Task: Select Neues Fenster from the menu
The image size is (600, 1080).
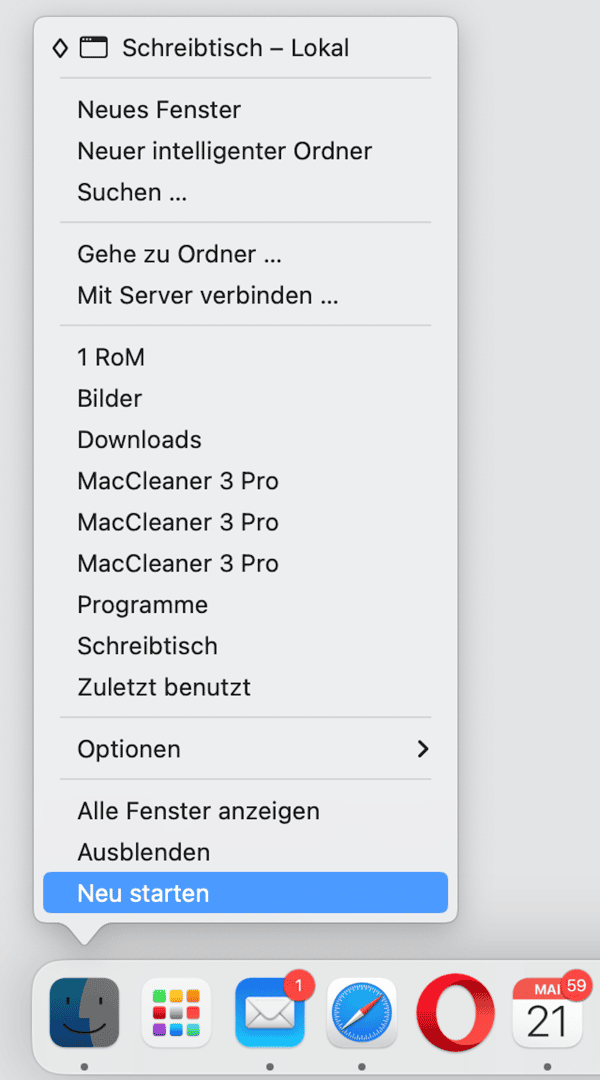Action: click(x=159, y=109)
